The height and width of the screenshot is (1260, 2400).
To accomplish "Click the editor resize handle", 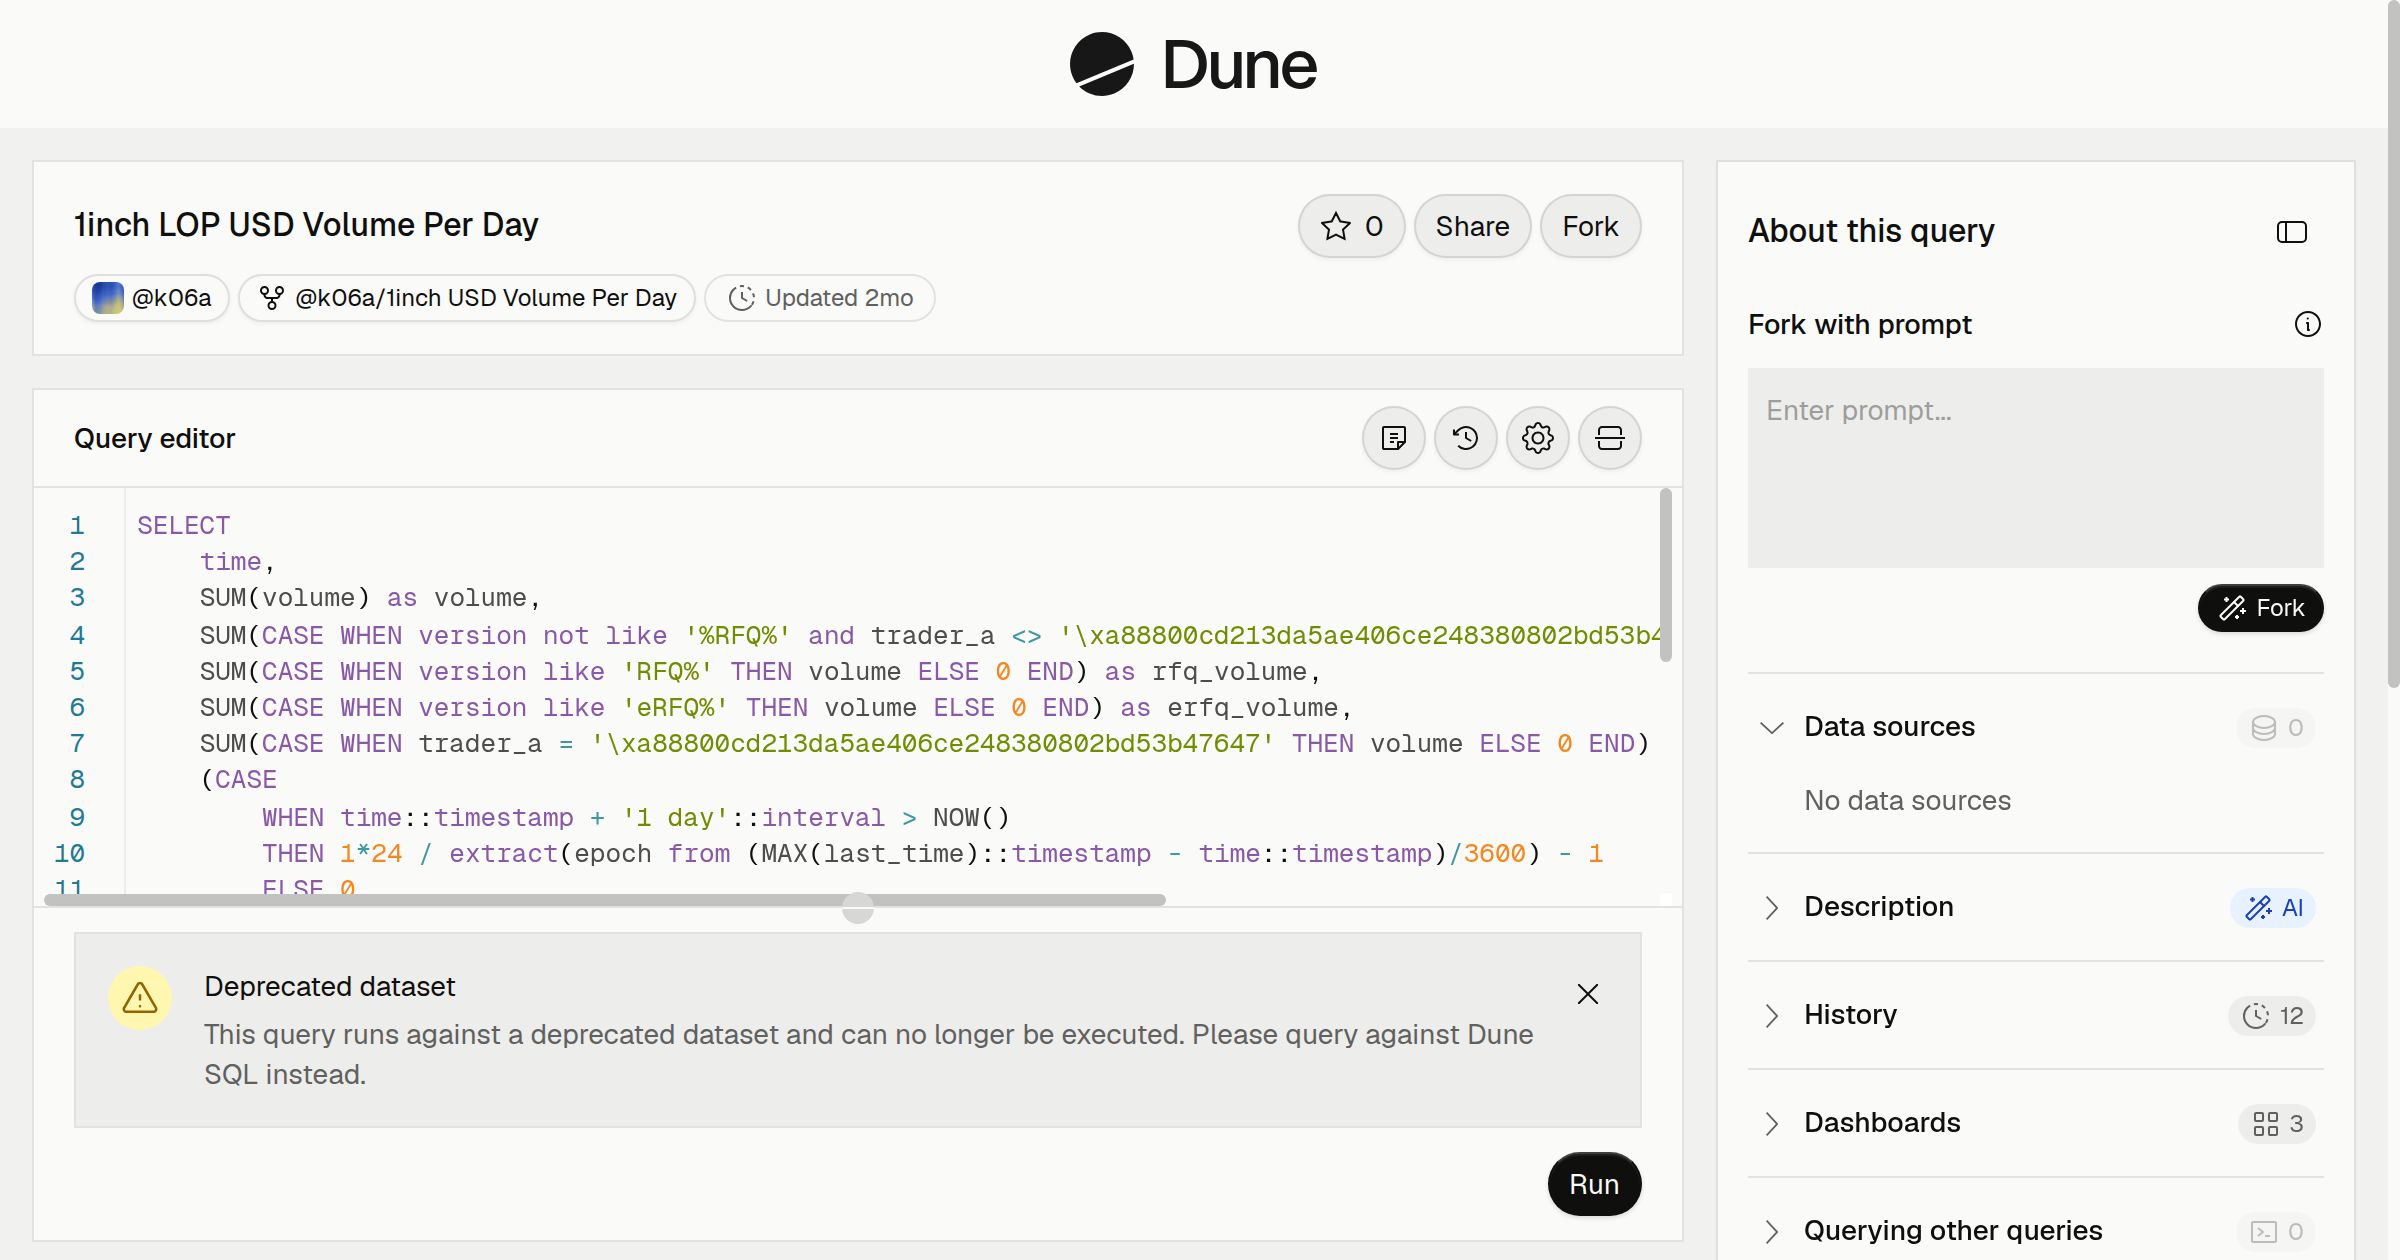I will click(858, 908).
